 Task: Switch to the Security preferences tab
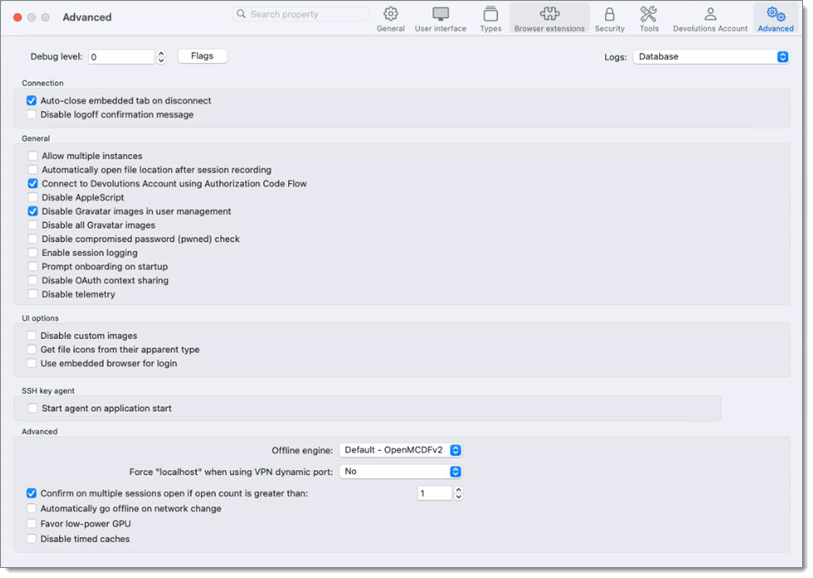tap(610, 18)
